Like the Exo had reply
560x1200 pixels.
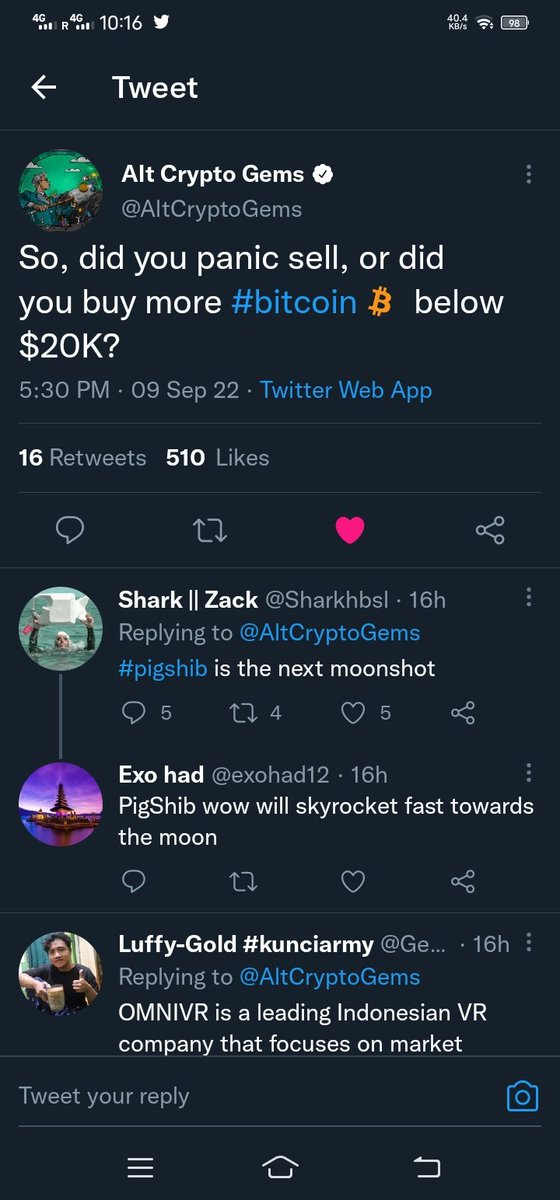[x=352, y=881]
